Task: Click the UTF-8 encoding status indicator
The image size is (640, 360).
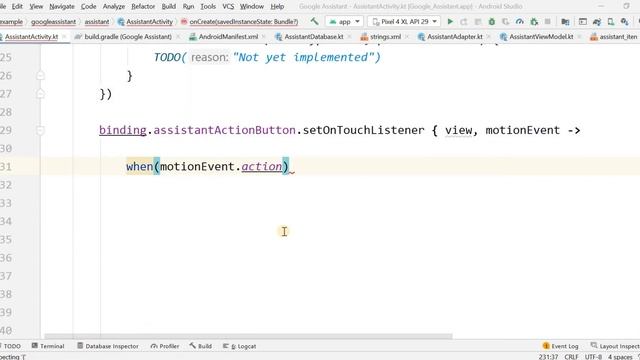Action: tap(593, 357)
